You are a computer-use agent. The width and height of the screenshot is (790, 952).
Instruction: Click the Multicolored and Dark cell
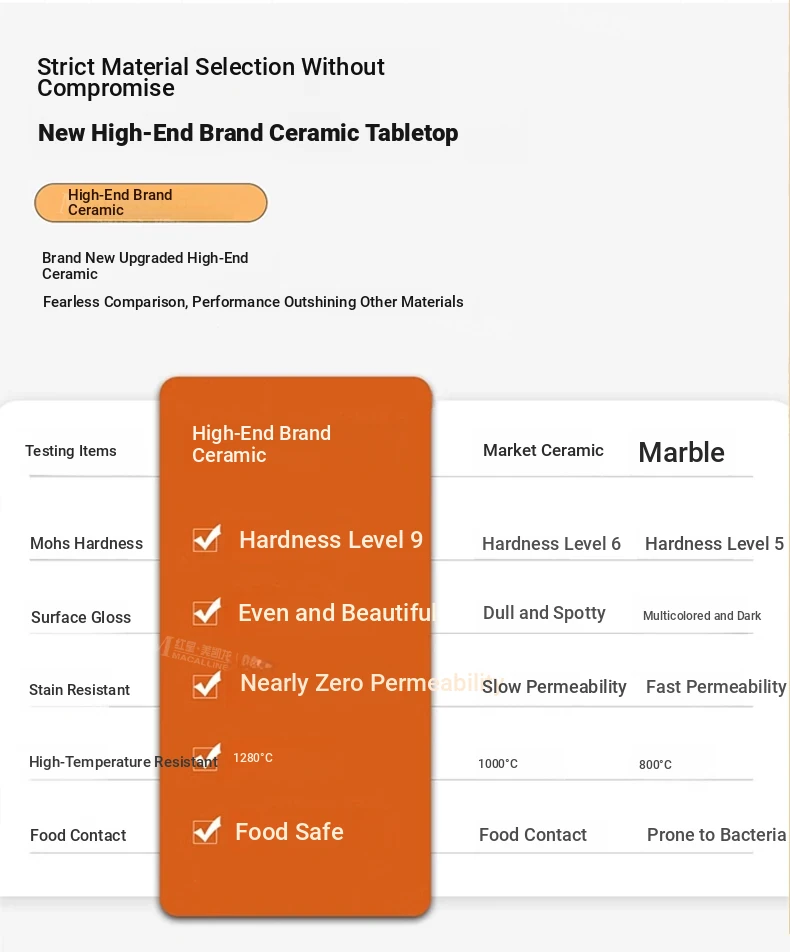click(702, 616)
